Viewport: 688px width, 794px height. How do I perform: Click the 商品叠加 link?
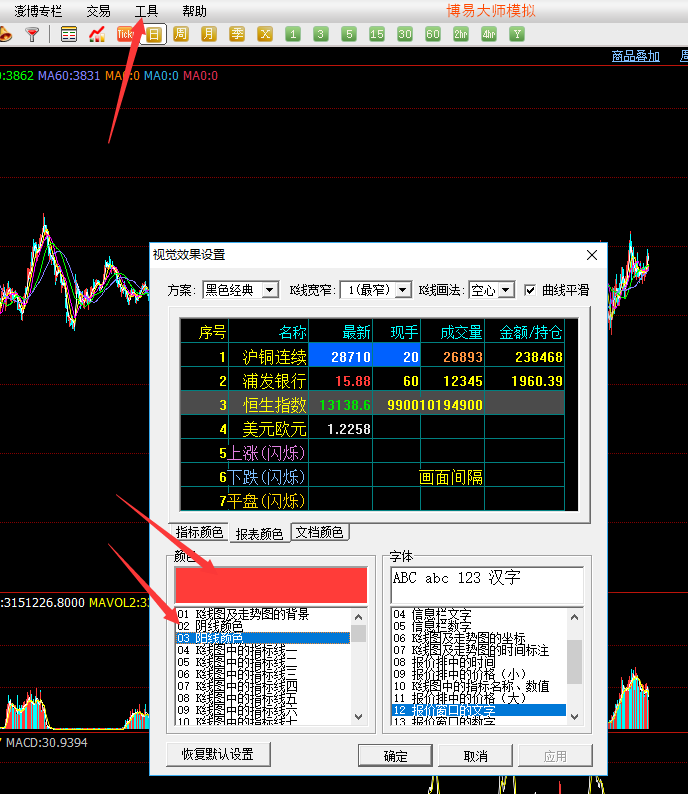635,56
